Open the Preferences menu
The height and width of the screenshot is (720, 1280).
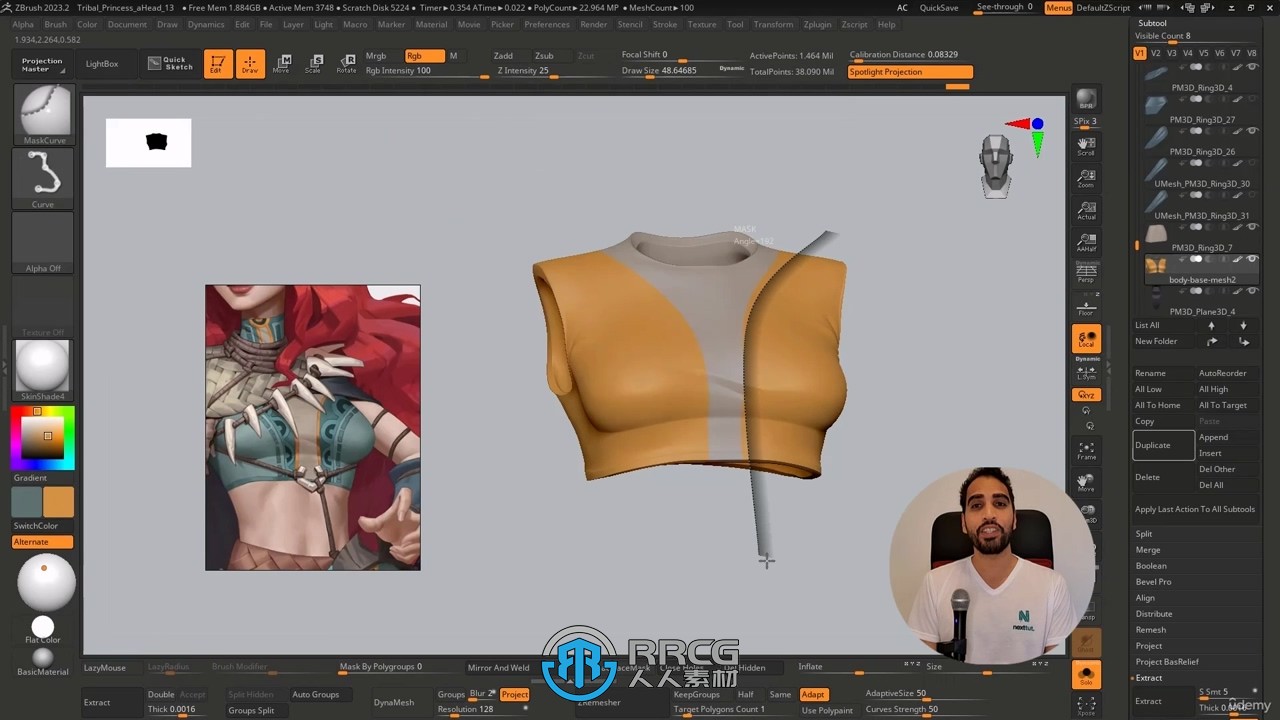pyautogui.click(x=547, y=24)
